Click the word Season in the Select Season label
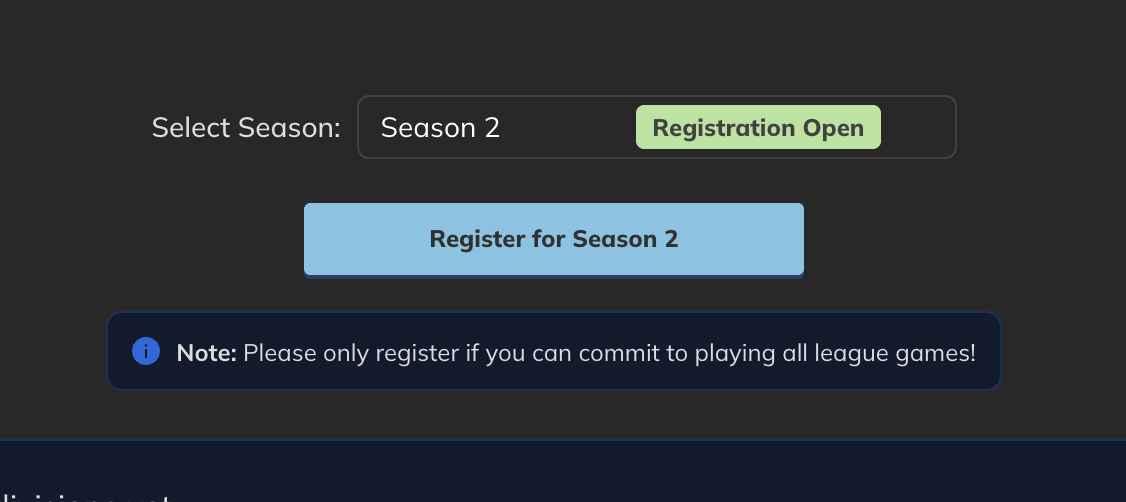Viewport: 1126px width, 502px height. point(288,128)
